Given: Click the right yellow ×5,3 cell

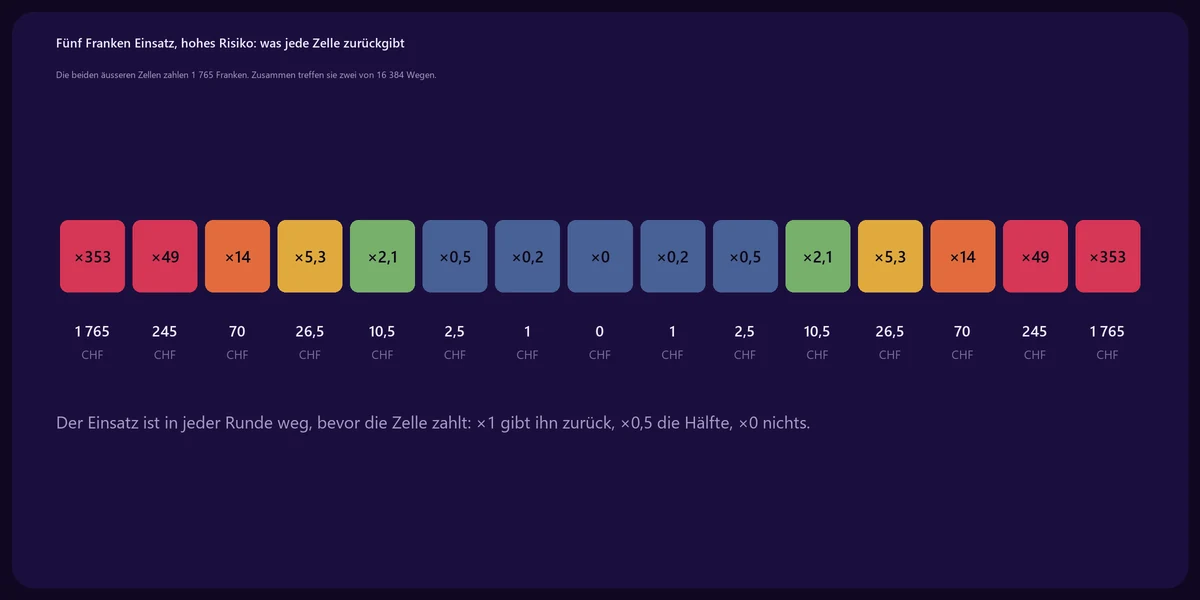Looking at the screenshot, I should coord(890,256).
